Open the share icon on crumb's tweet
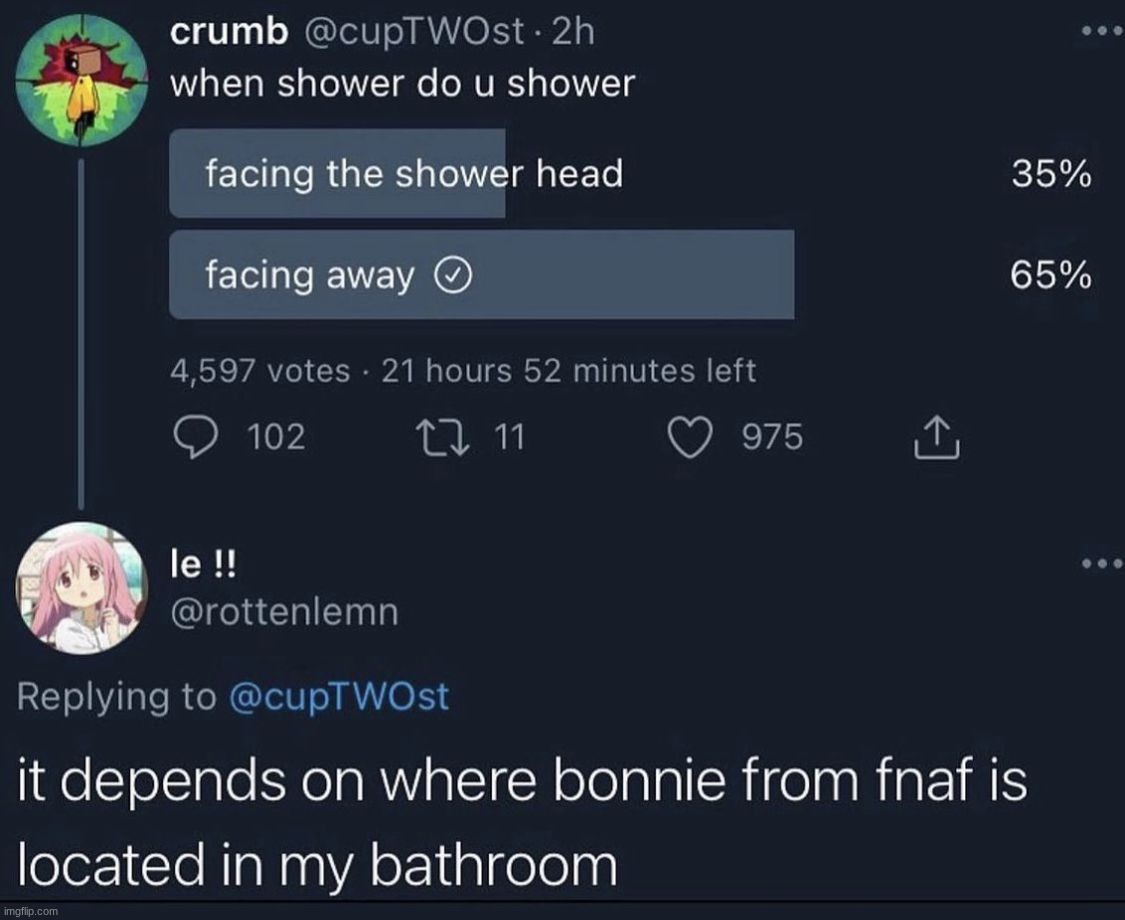This screenshot has width=1125, height=920. click(x=937, y=436)
